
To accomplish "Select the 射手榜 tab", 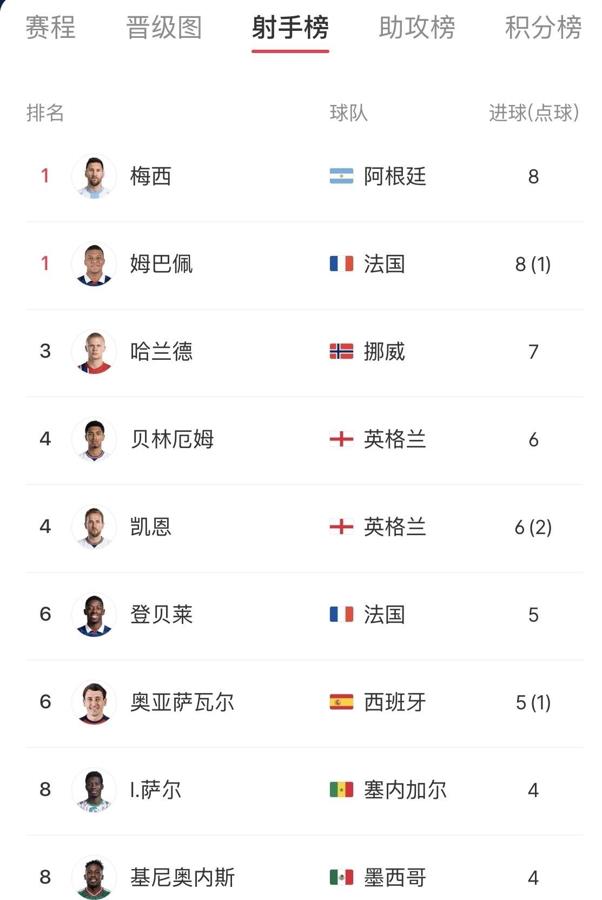I will [290, 28].
